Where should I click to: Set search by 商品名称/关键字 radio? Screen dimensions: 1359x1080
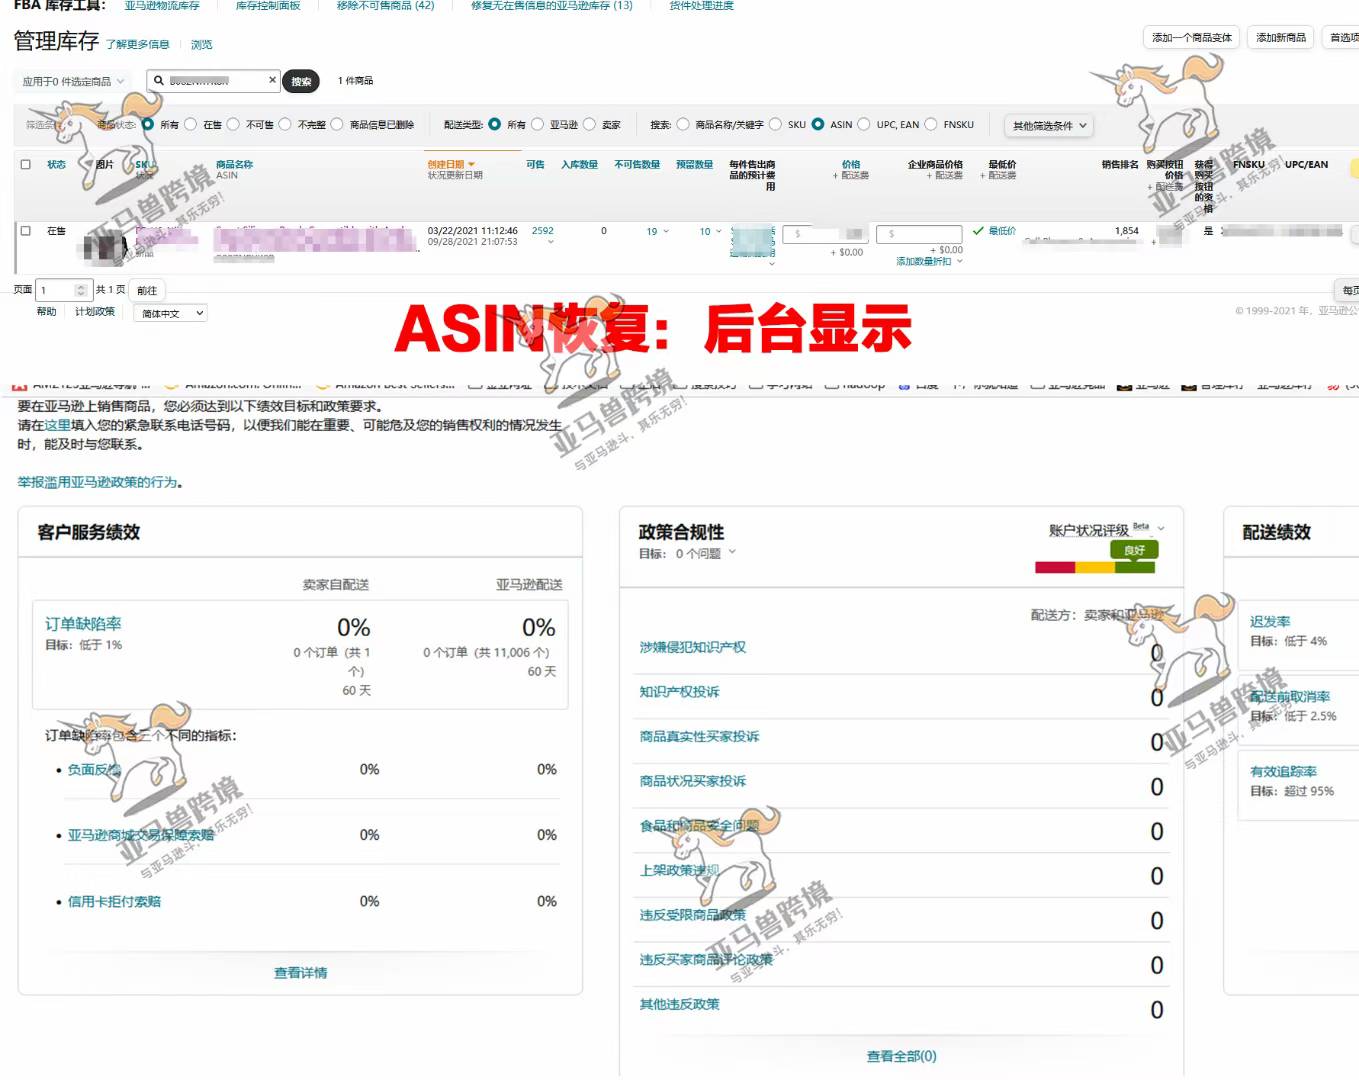[x=683, y=125]
